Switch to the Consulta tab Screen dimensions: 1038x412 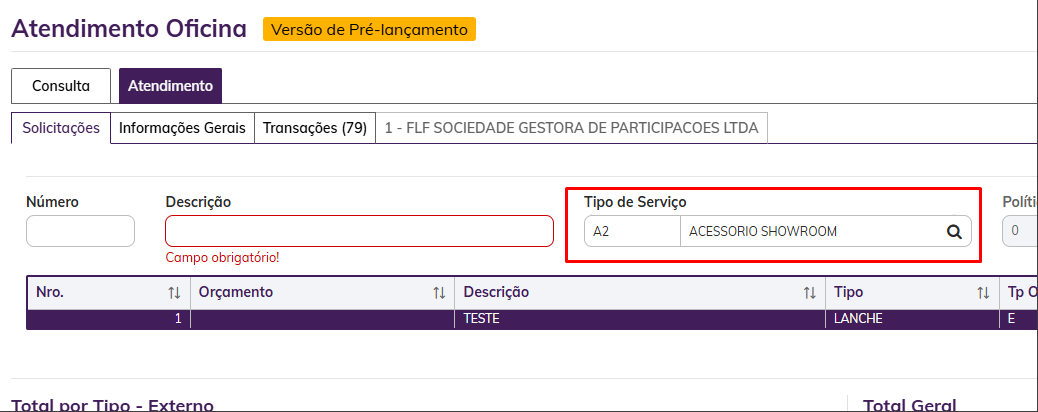pos(61,86)
